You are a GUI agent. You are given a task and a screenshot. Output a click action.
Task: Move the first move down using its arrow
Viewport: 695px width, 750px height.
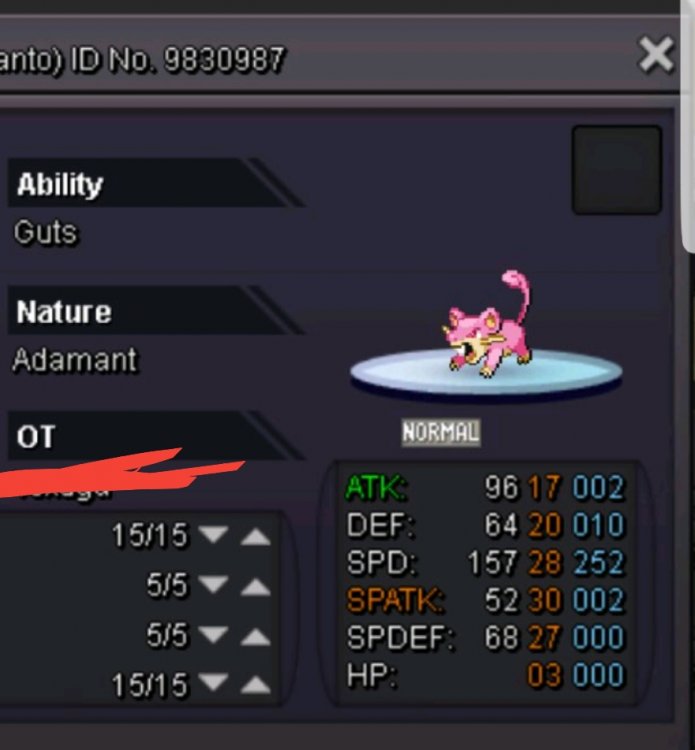tap(213, 534)
